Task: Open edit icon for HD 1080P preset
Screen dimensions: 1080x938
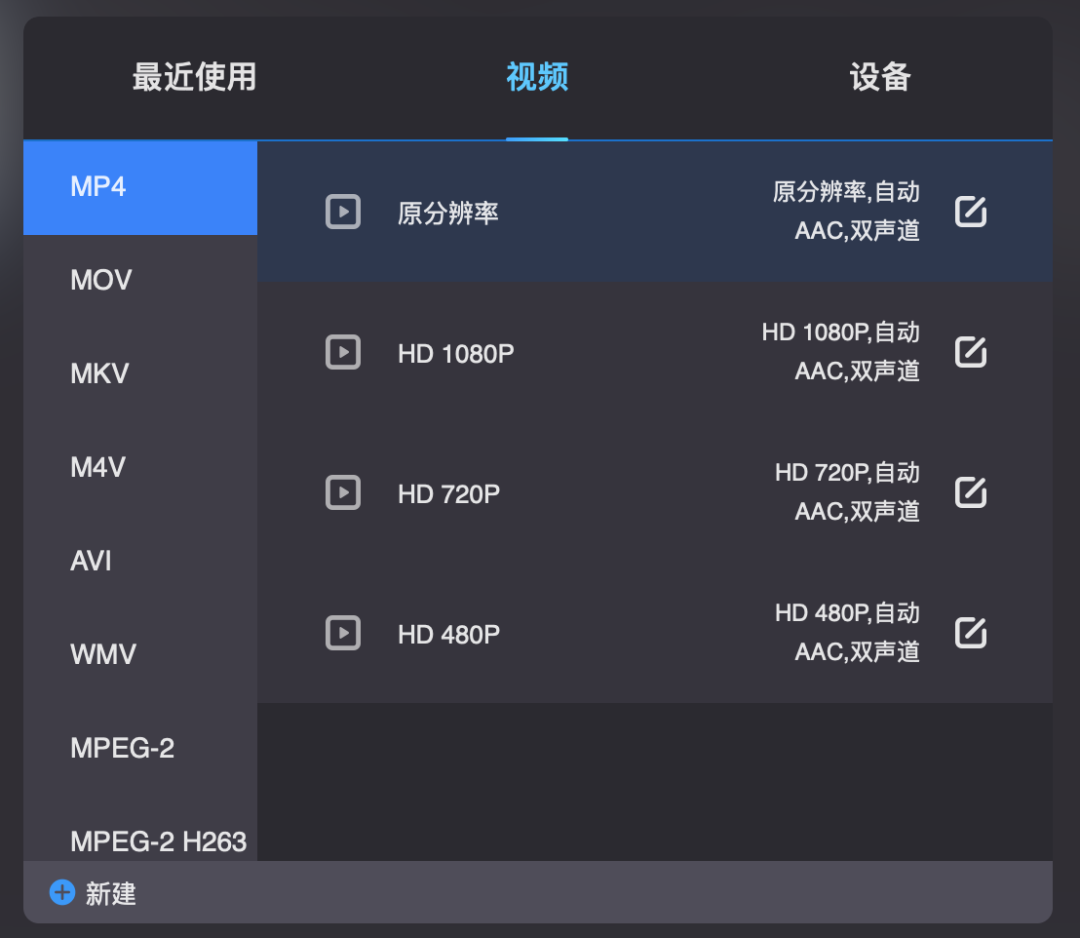Action: (x=969, y=351)
